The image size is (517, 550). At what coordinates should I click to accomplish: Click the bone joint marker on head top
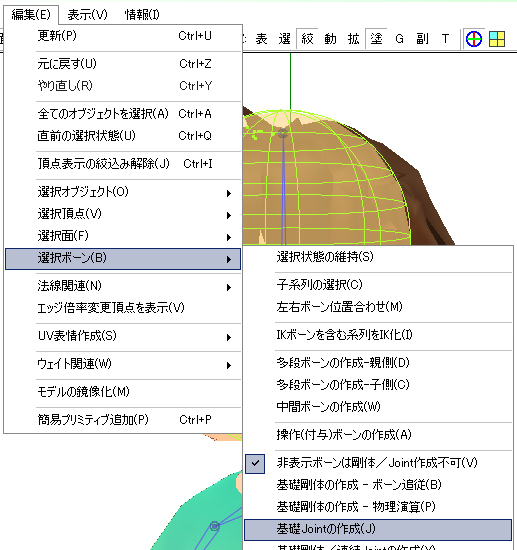coord(283,133)
